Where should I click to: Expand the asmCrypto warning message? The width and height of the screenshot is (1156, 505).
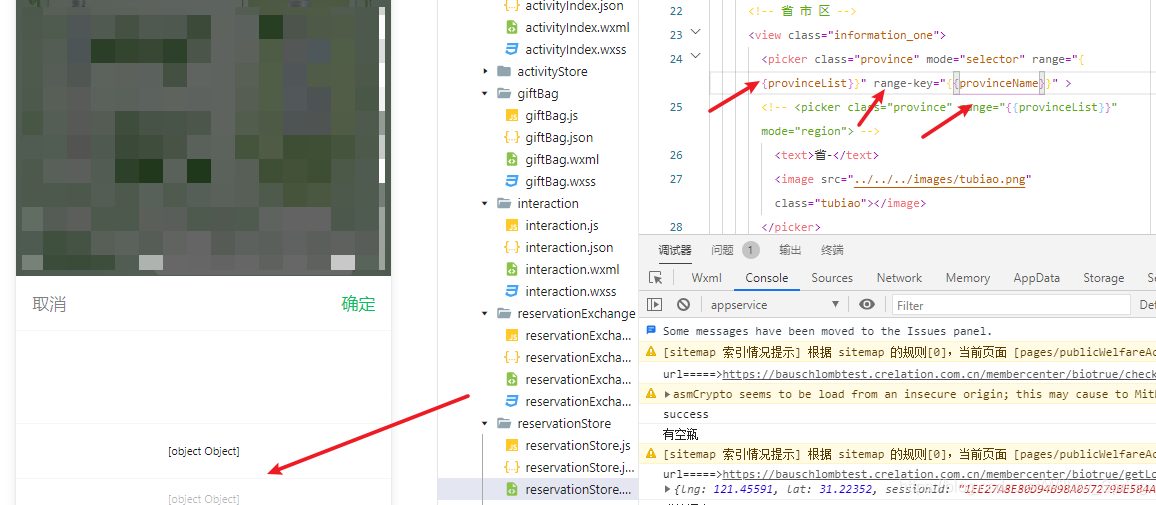[667, 394]
